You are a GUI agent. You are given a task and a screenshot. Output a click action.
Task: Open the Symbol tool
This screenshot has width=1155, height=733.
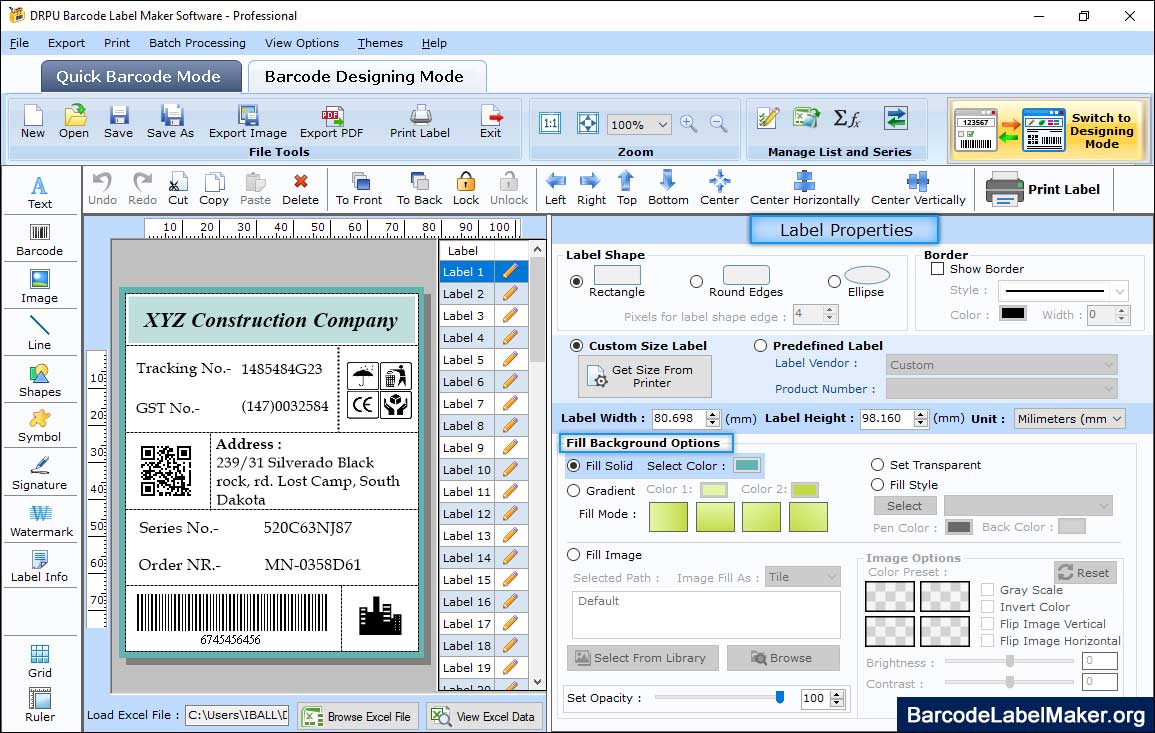tap(40, 427)
